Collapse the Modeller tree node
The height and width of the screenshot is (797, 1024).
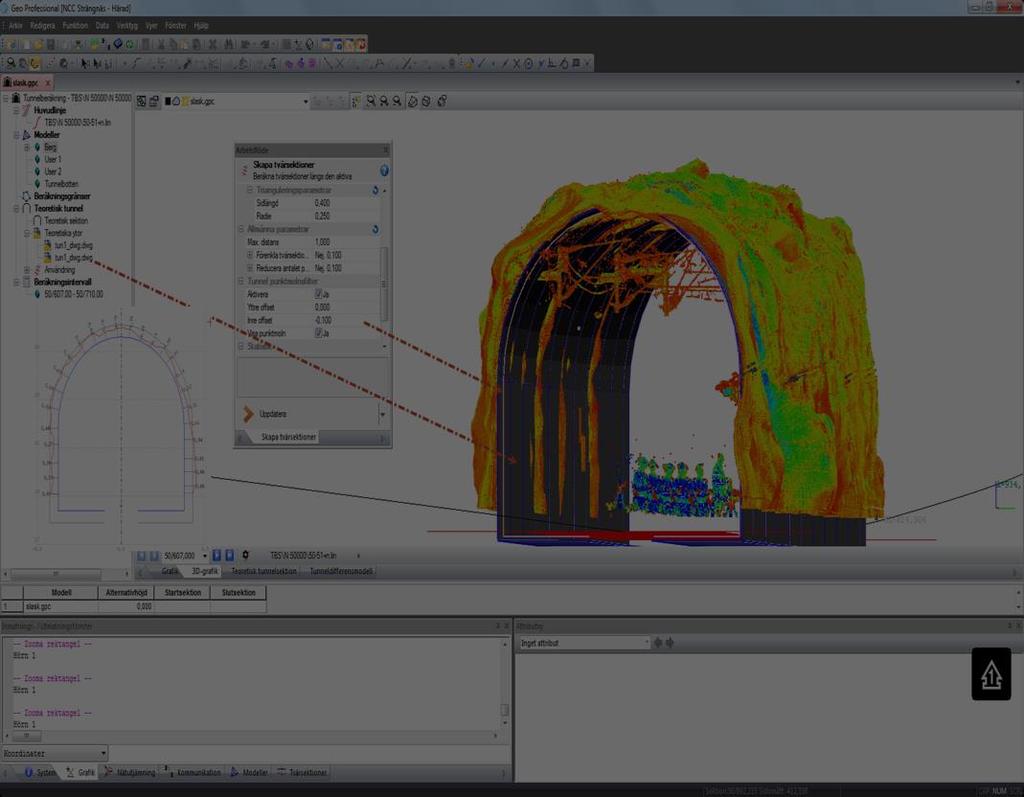pyautogui.click(x=16, y=135)
